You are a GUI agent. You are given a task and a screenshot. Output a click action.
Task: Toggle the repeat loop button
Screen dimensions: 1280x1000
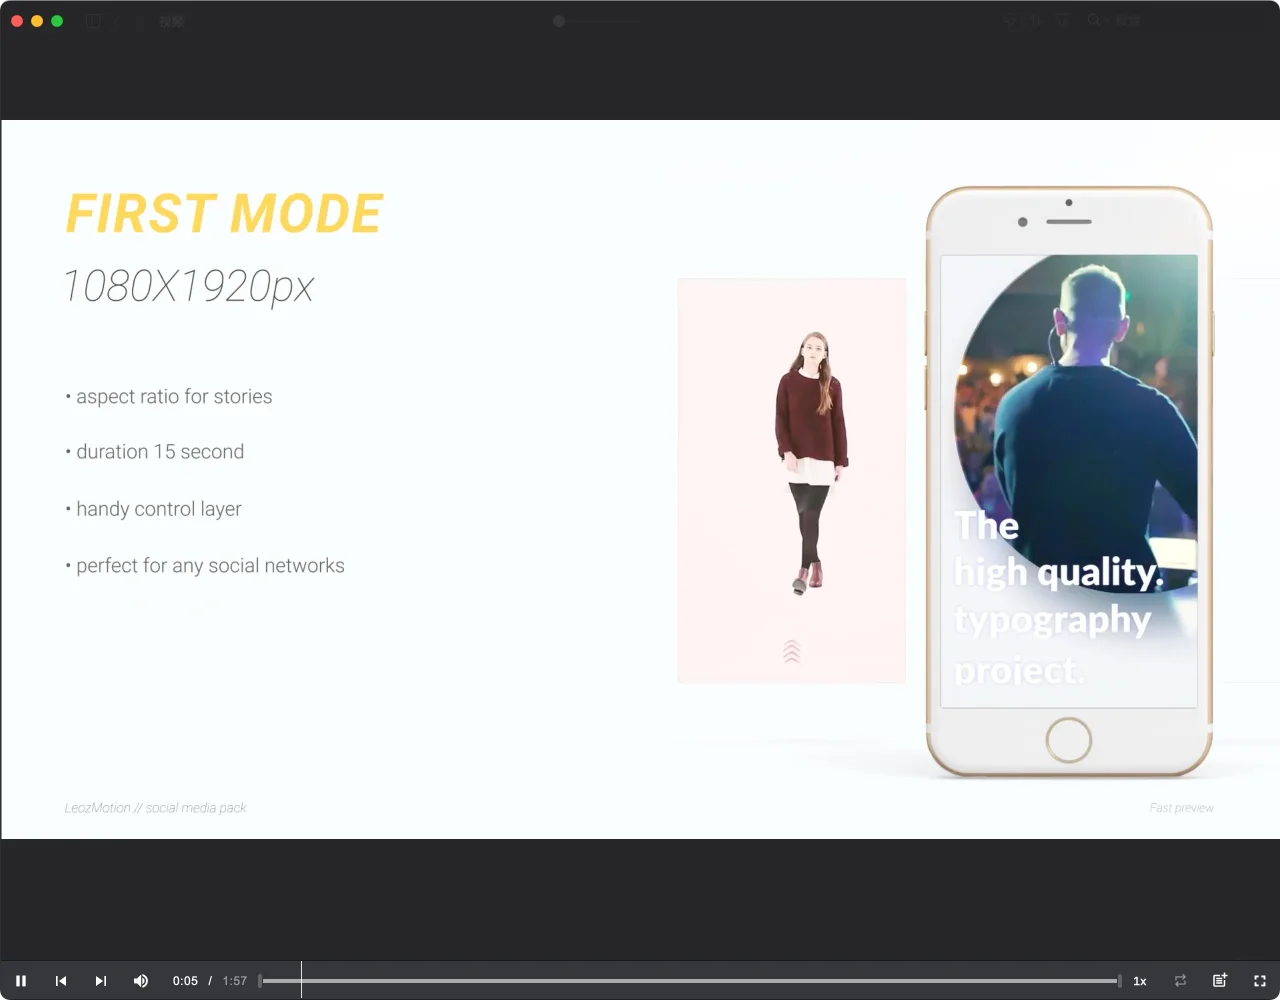coord(1180,981)
